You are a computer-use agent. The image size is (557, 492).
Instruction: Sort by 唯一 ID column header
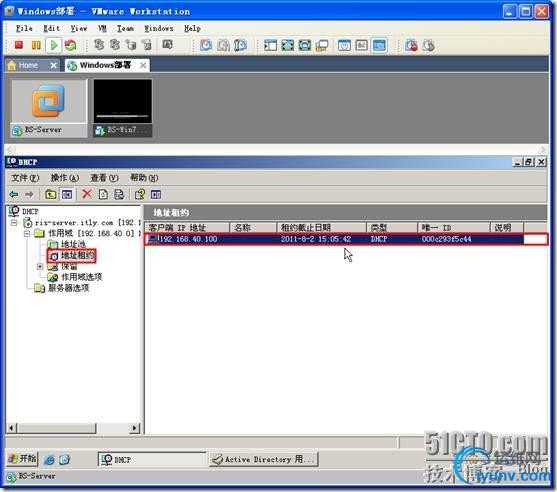[454, 227]
